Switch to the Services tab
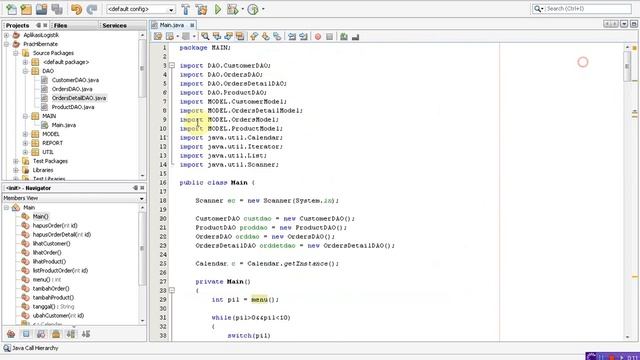 pyautogui.click(x=114, y=25)
